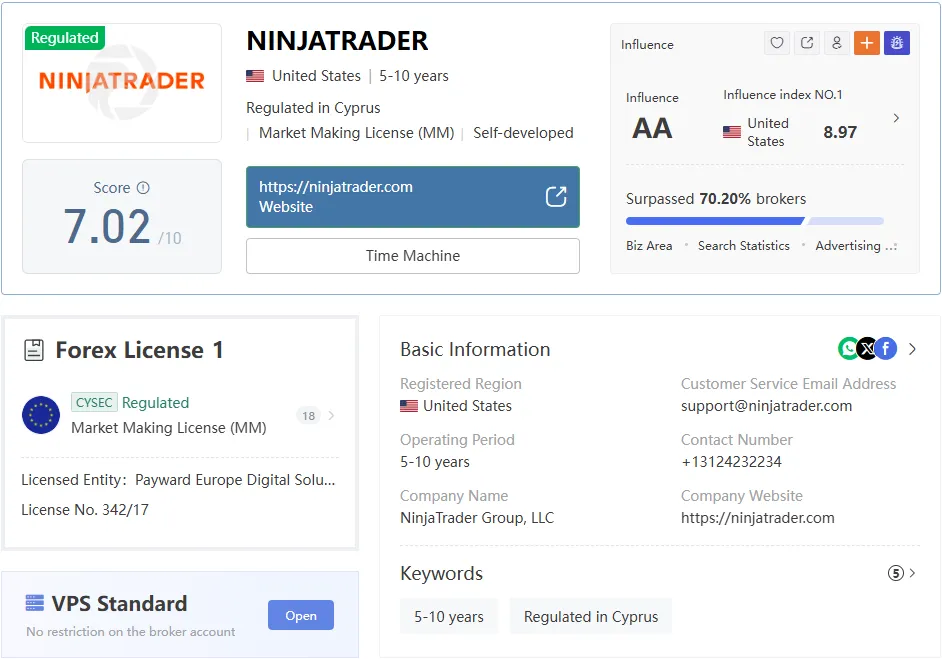Viewport: 942px width, 659px height.
Task: Click the CYSEC regulator tag
Action: tap(94, 402)
